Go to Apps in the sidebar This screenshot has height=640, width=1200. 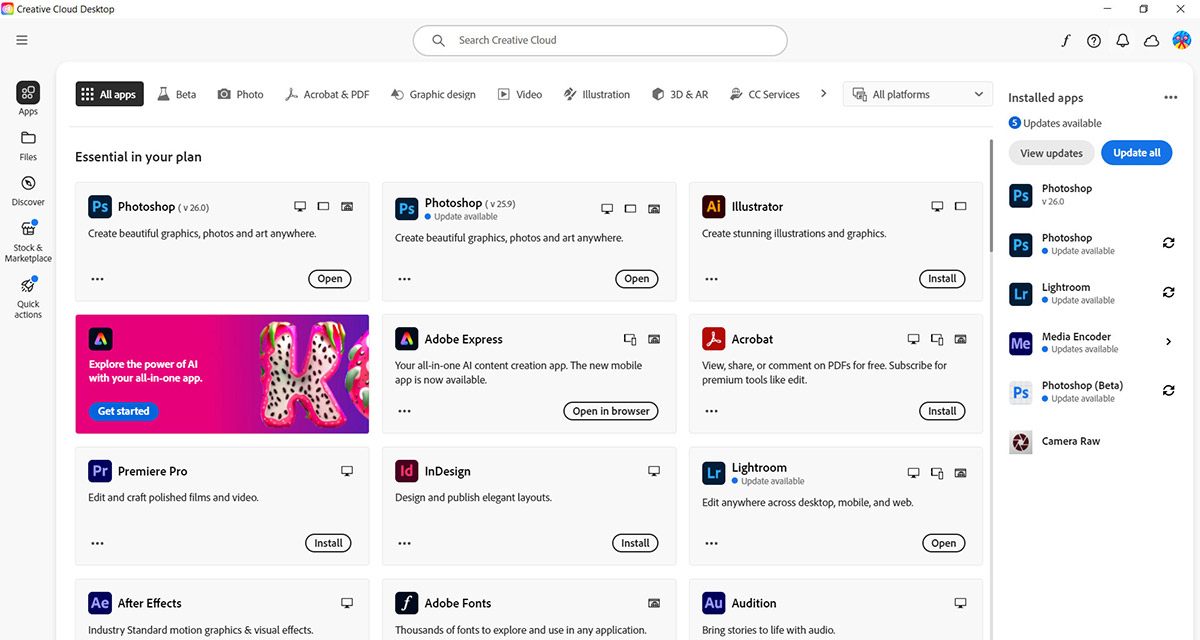tap(28, 99)
